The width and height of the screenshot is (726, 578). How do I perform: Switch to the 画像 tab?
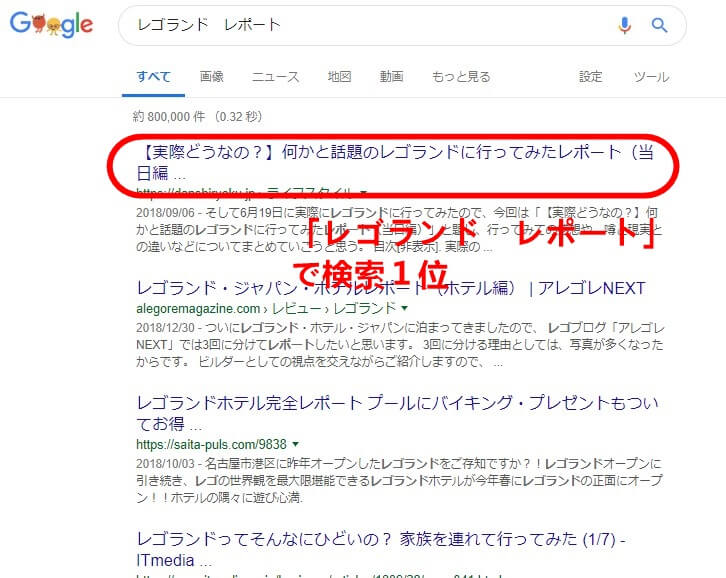[212, 77]
